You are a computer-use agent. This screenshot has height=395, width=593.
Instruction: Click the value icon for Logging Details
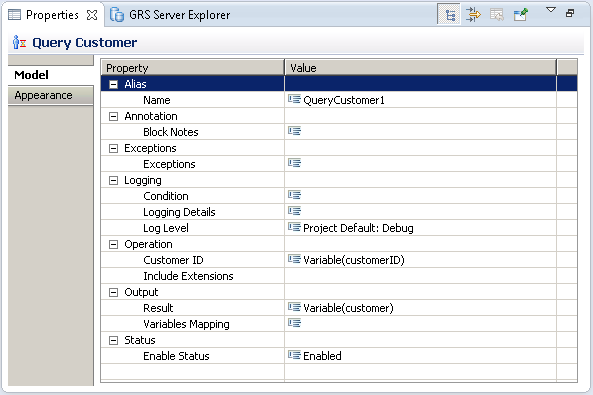[x=294, y=211]
